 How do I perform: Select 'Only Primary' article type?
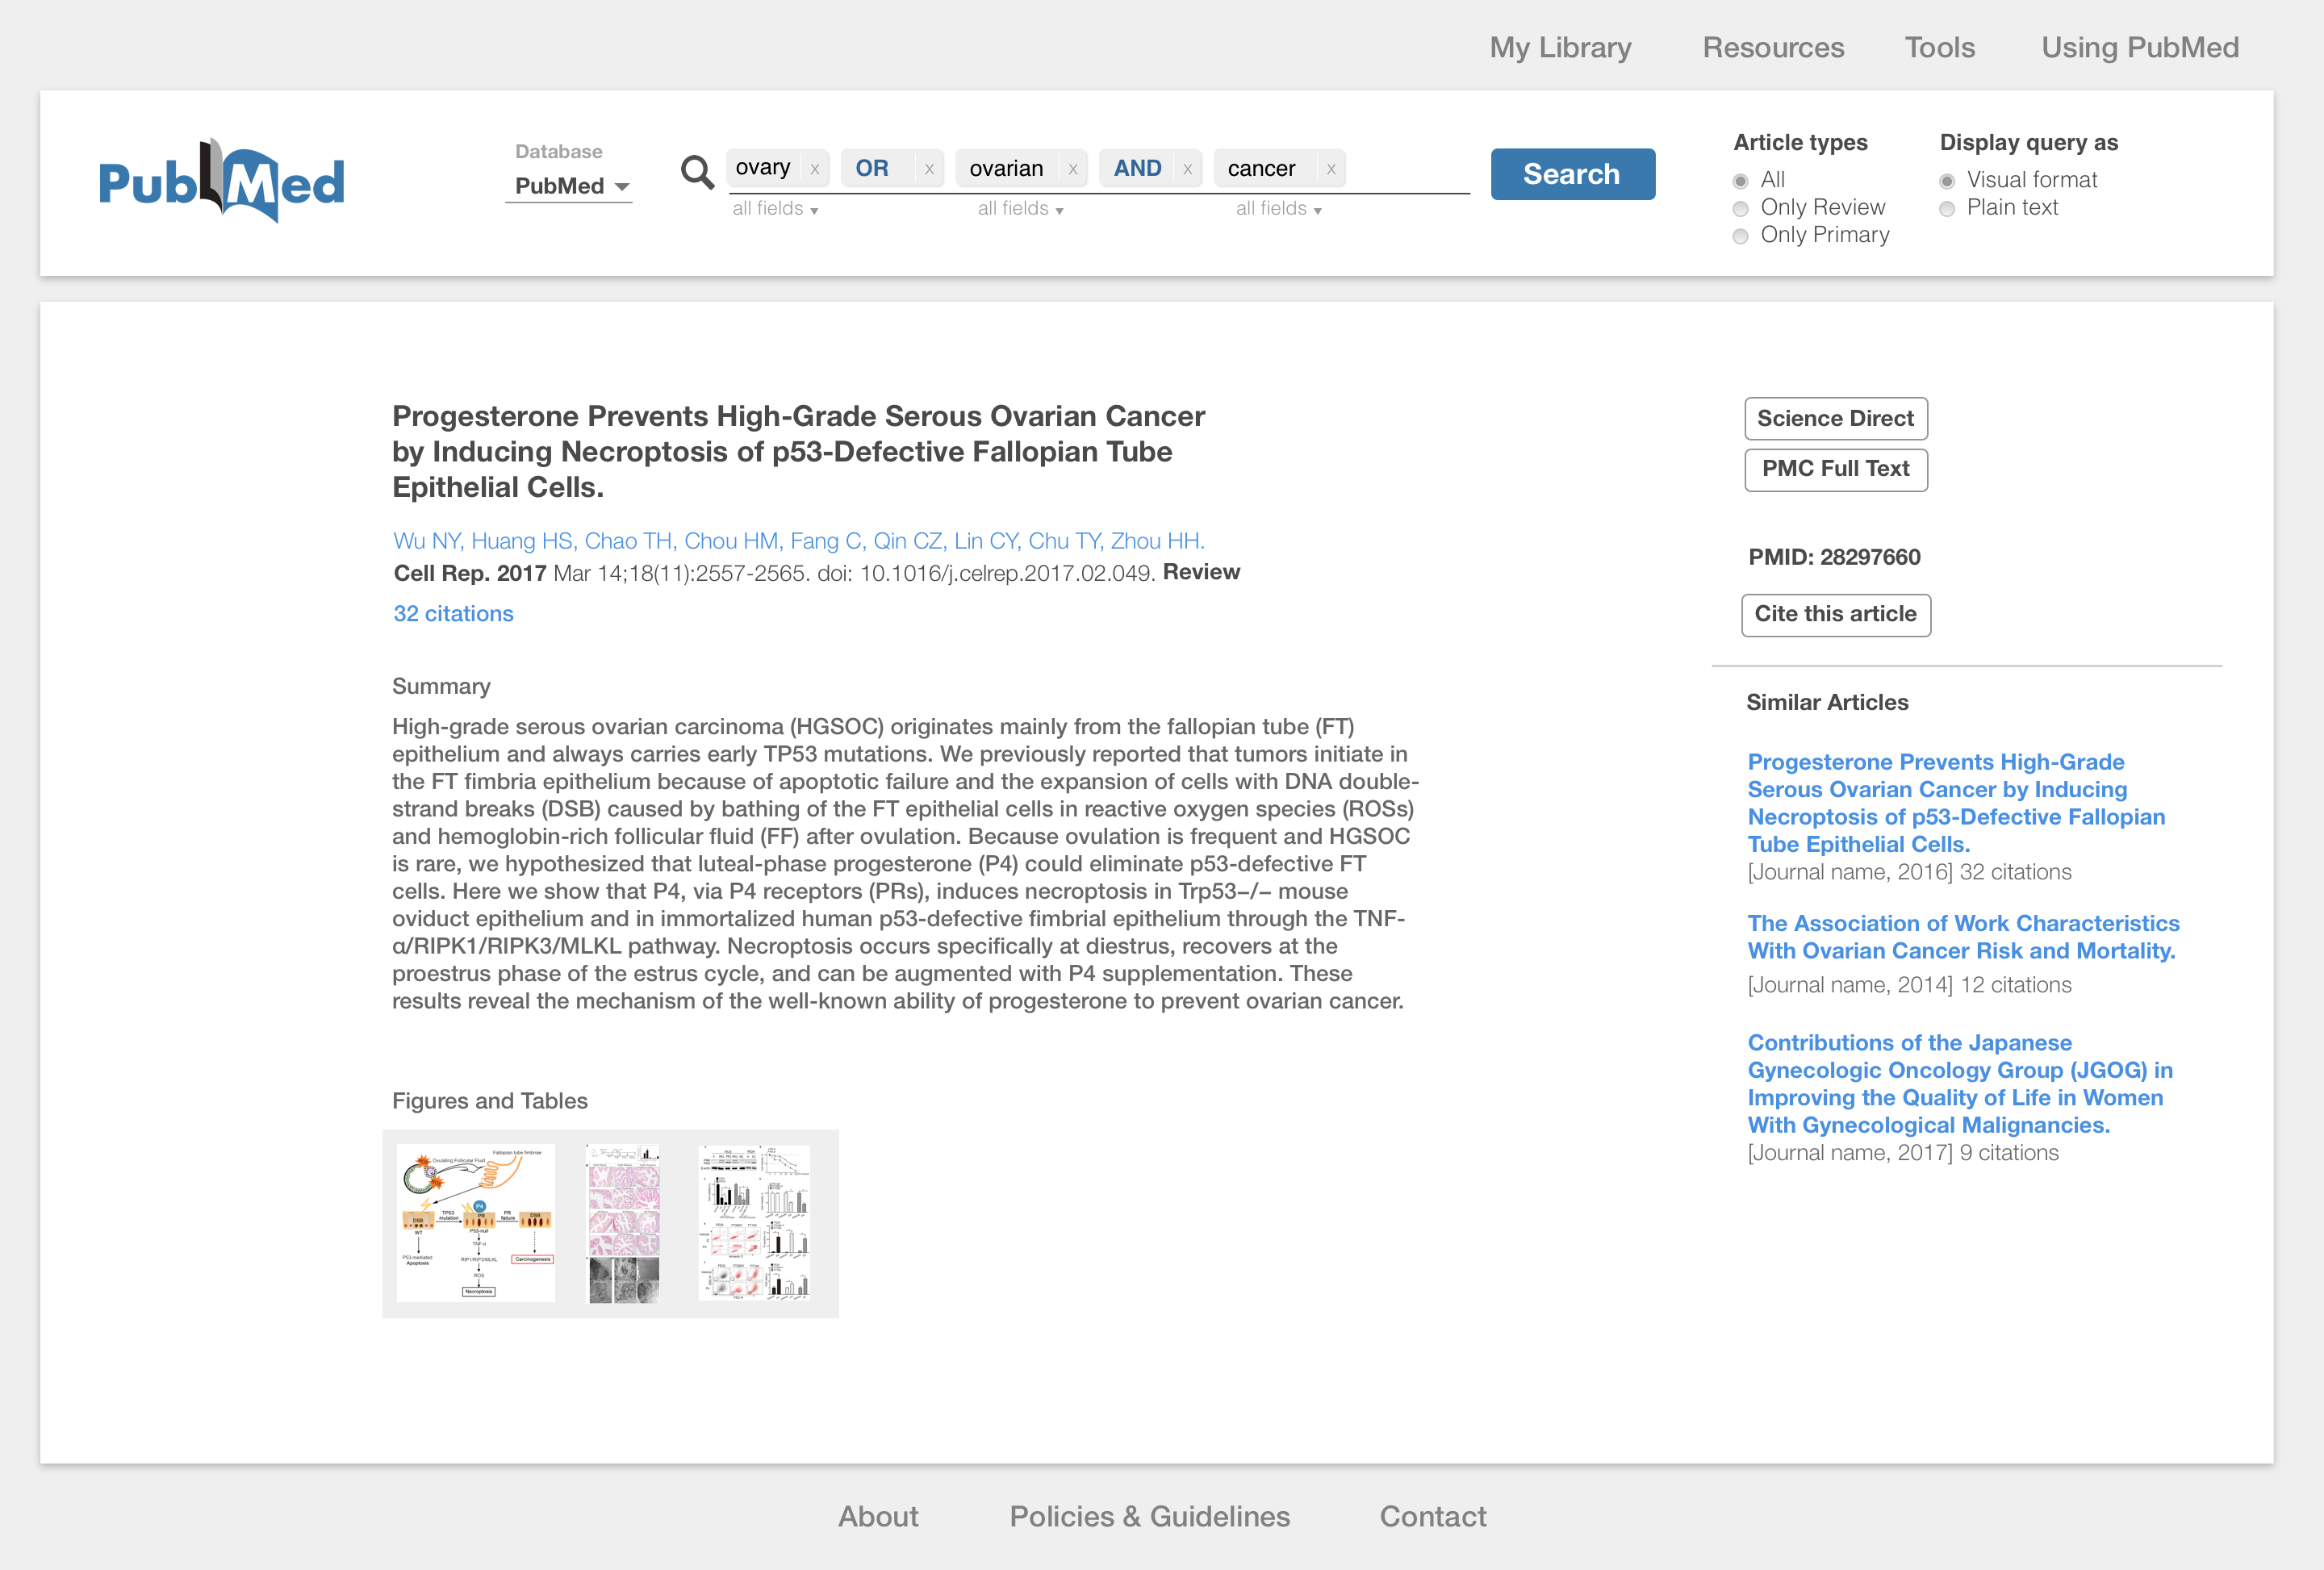click(x=1741, y=236)
